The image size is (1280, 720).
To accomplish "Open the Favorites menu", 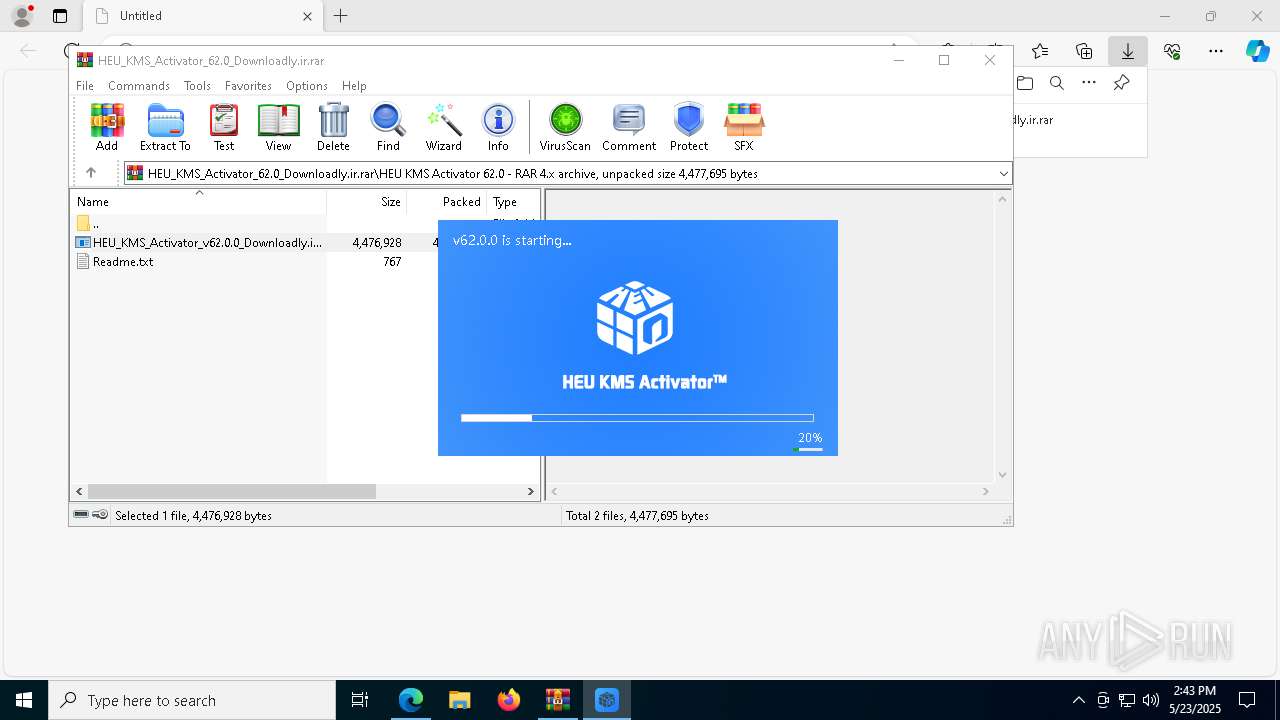I will [248, 86].
